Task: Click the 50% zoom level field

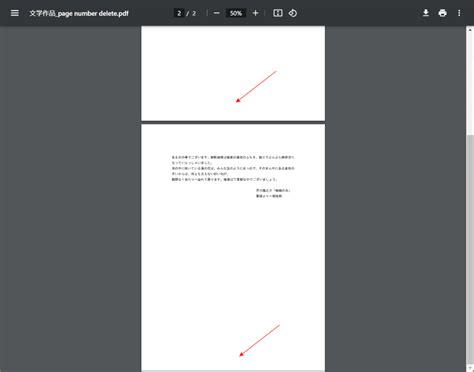Action: pyautogui.click(x=236, y=13)
